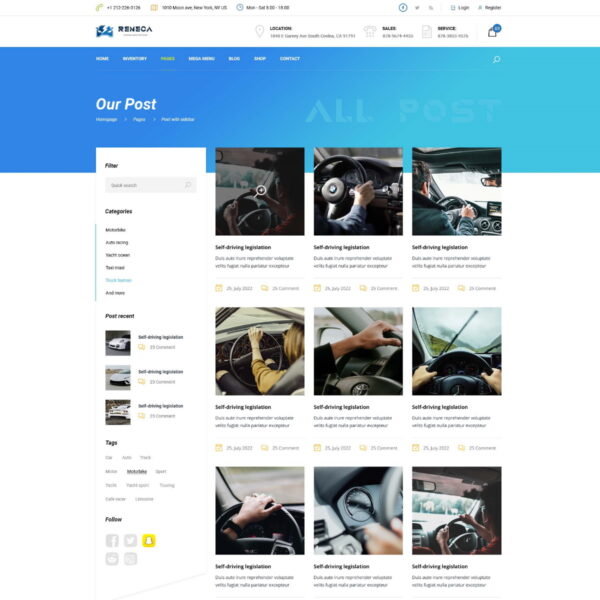
Task: Click the Instagram follow icon in sidebar
Action: (x=130, y=558)
